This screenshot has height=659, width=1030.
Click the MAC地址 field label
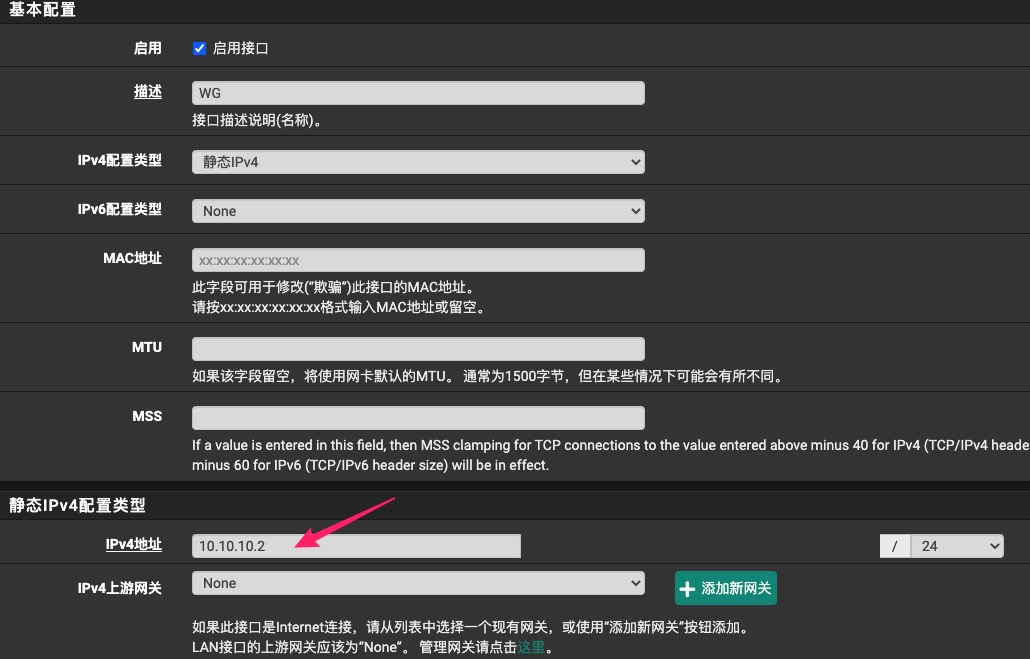click(x=132, y=258)
